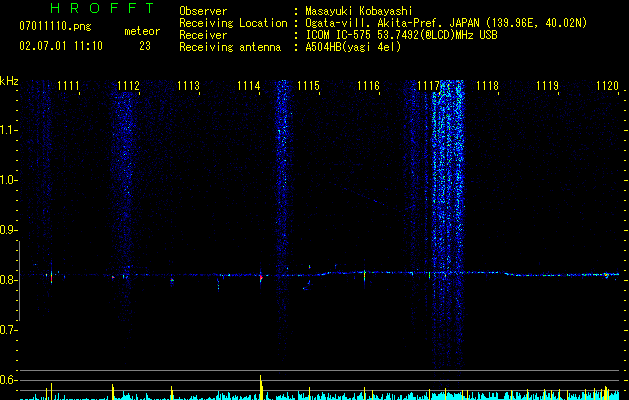Click time marker 1114
629x400 pixels.
coord(248,86)
